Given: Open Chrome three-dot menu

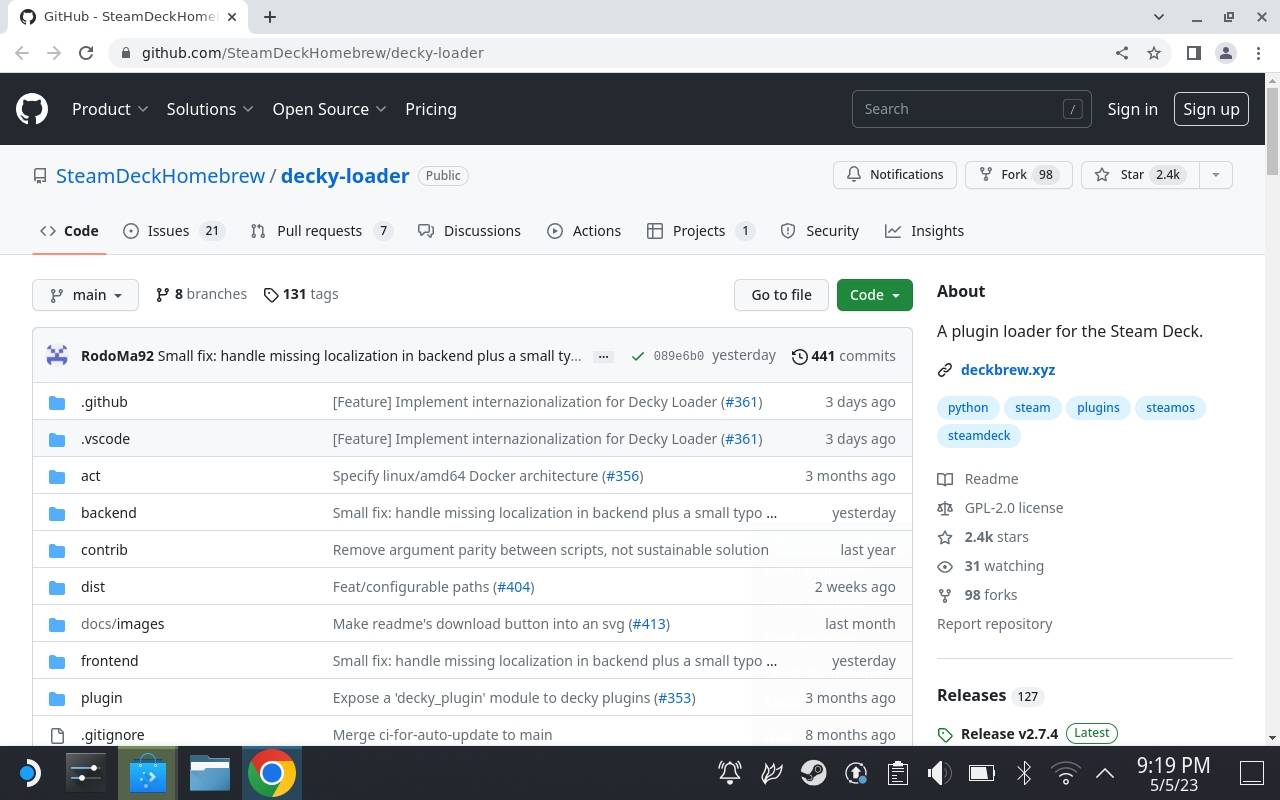Looking at the screenshot, I should [x=1257, y=53].
